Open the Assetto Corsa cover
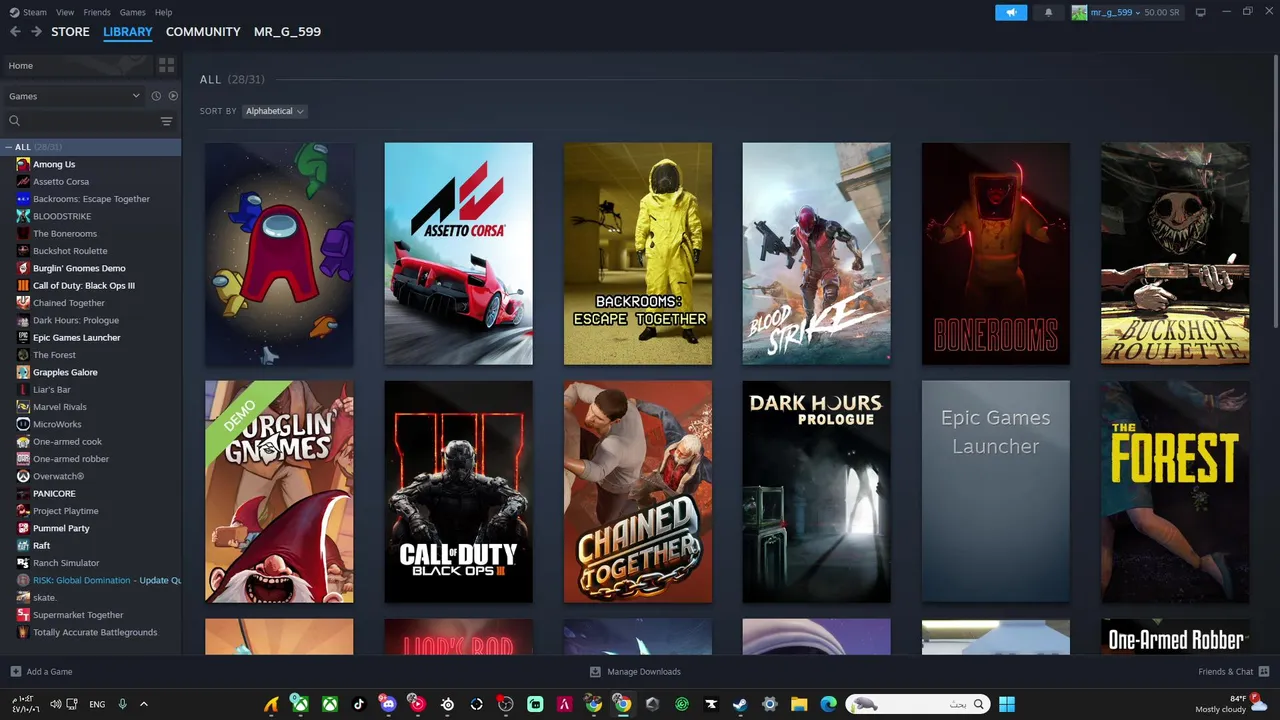This screenshot has height=720, width=1280. 458,254
